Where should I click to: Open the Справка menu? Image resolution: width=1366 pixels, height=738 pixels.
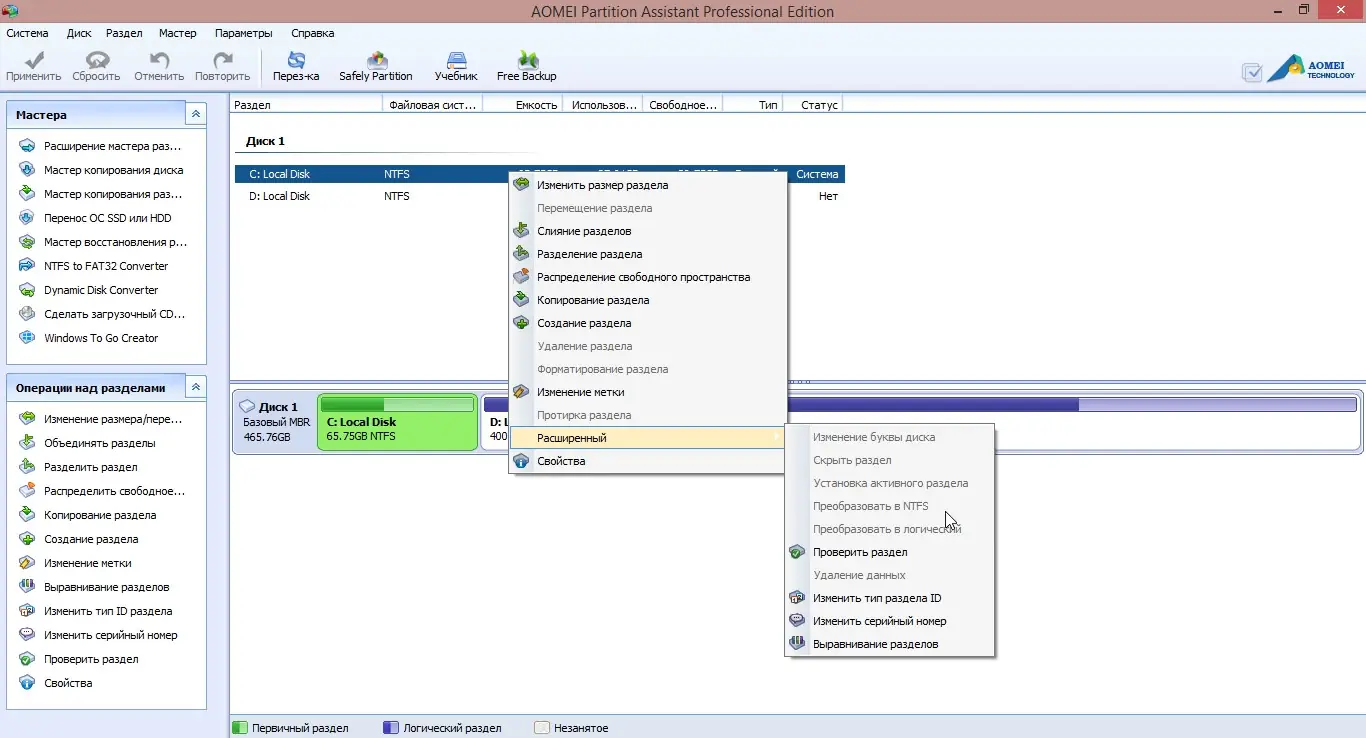point(313,33)
